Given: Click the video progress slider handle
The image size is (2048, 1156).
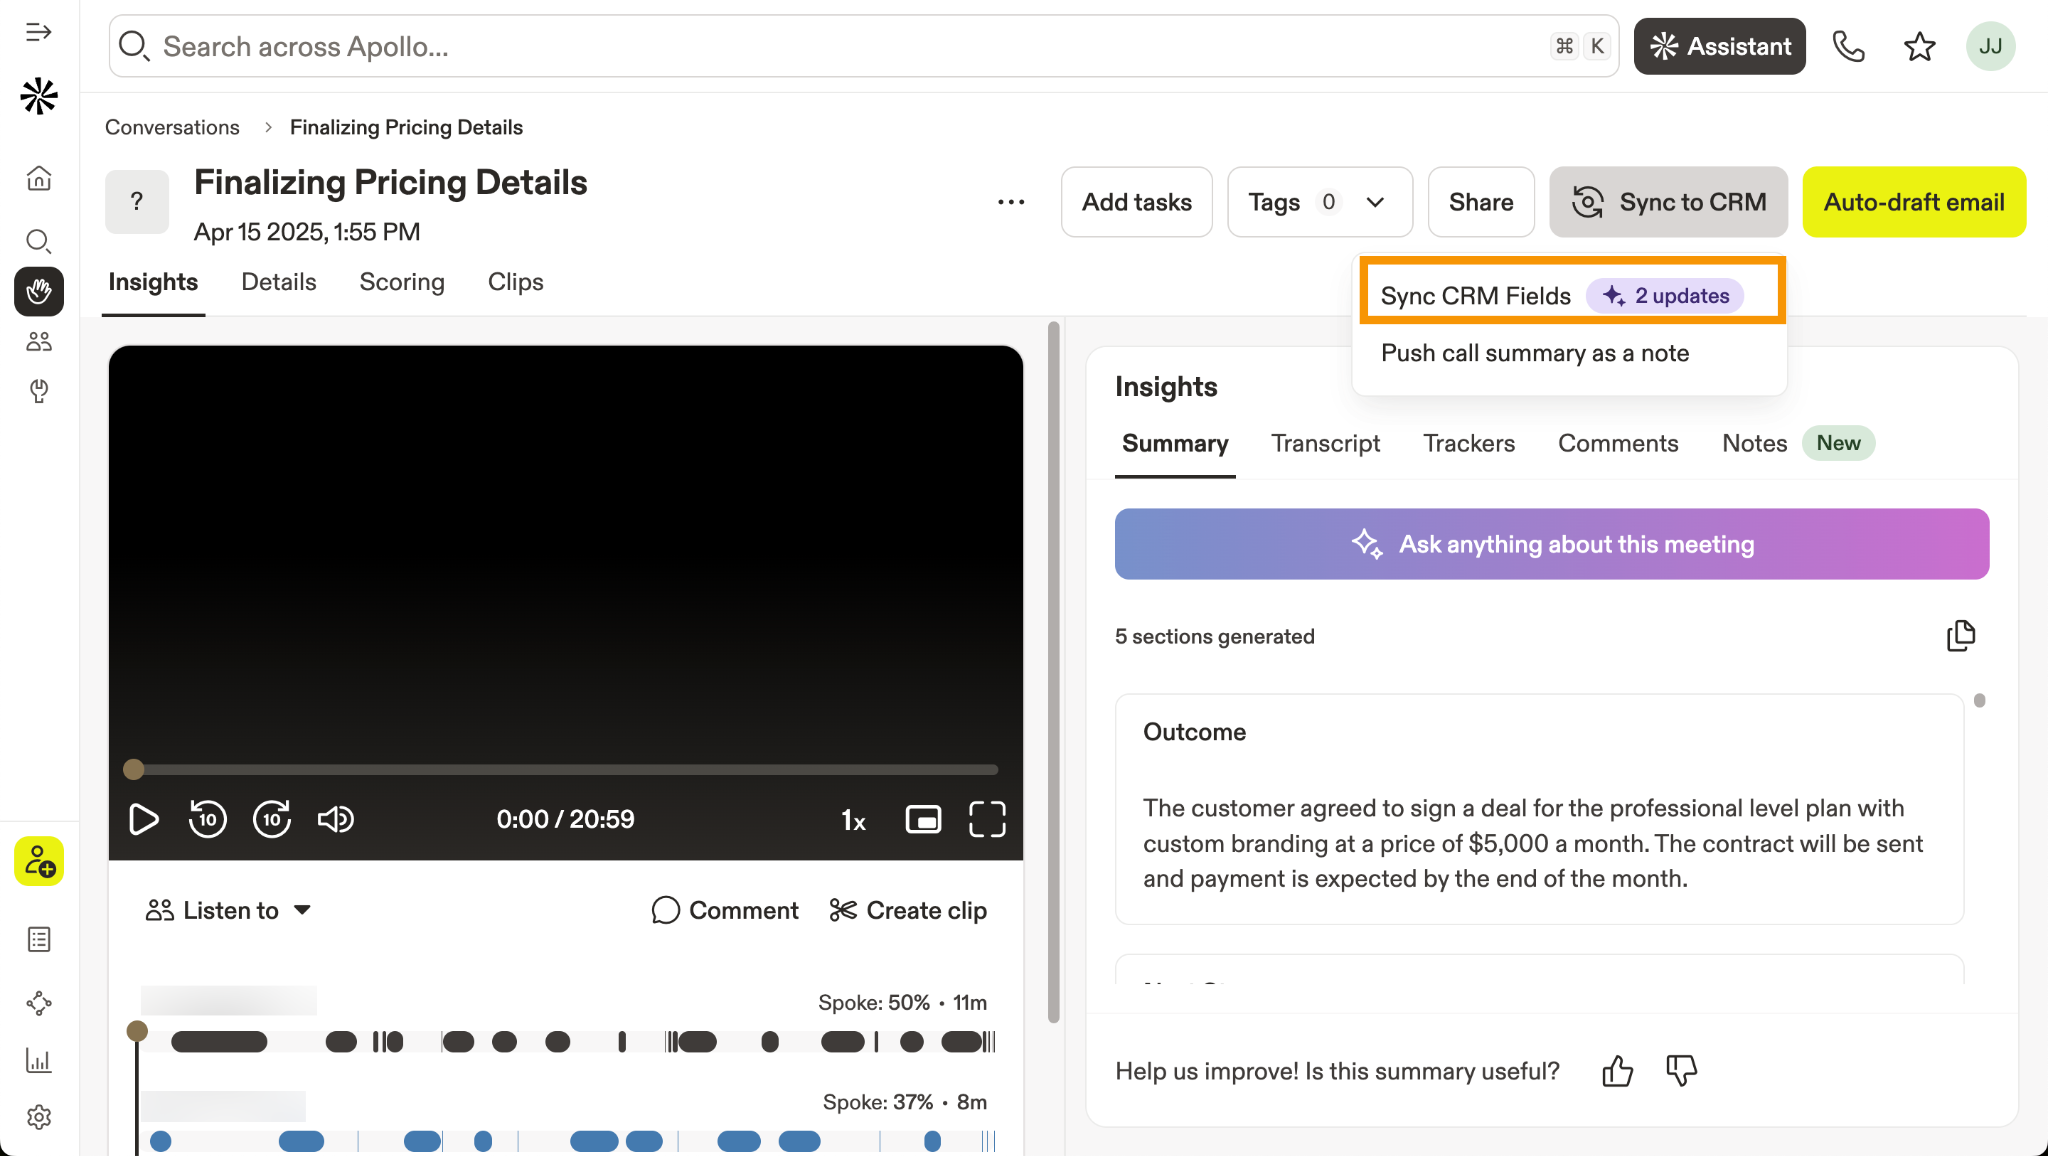Looking at the screenshot, I should click(134, 769).
